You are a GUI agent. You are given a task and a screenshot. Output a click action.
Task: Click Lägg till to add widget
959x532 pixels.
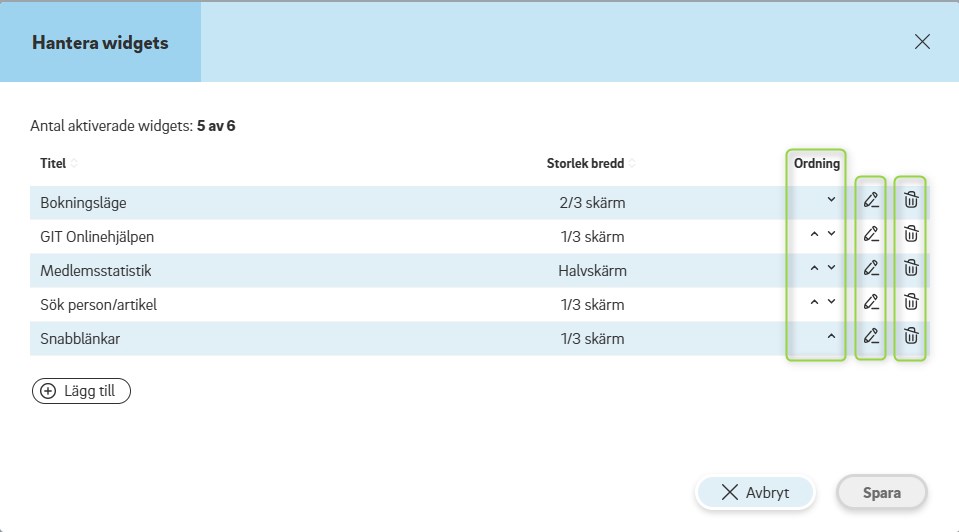[81, 391]
